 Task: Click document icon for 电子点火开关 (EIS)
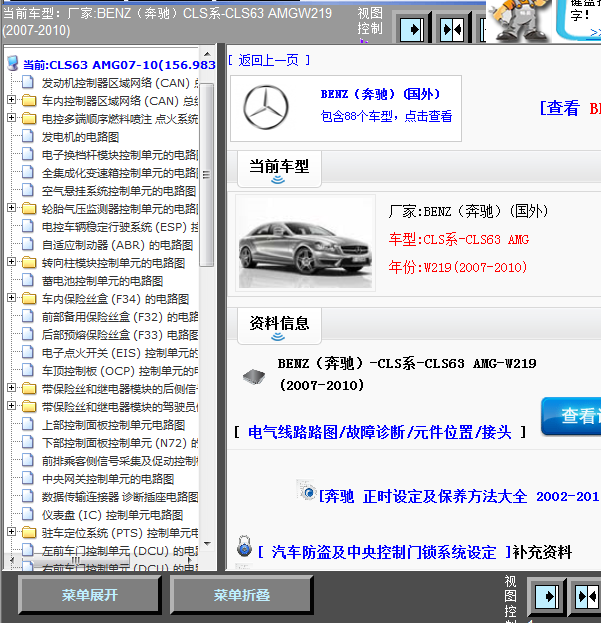[28, 352]
